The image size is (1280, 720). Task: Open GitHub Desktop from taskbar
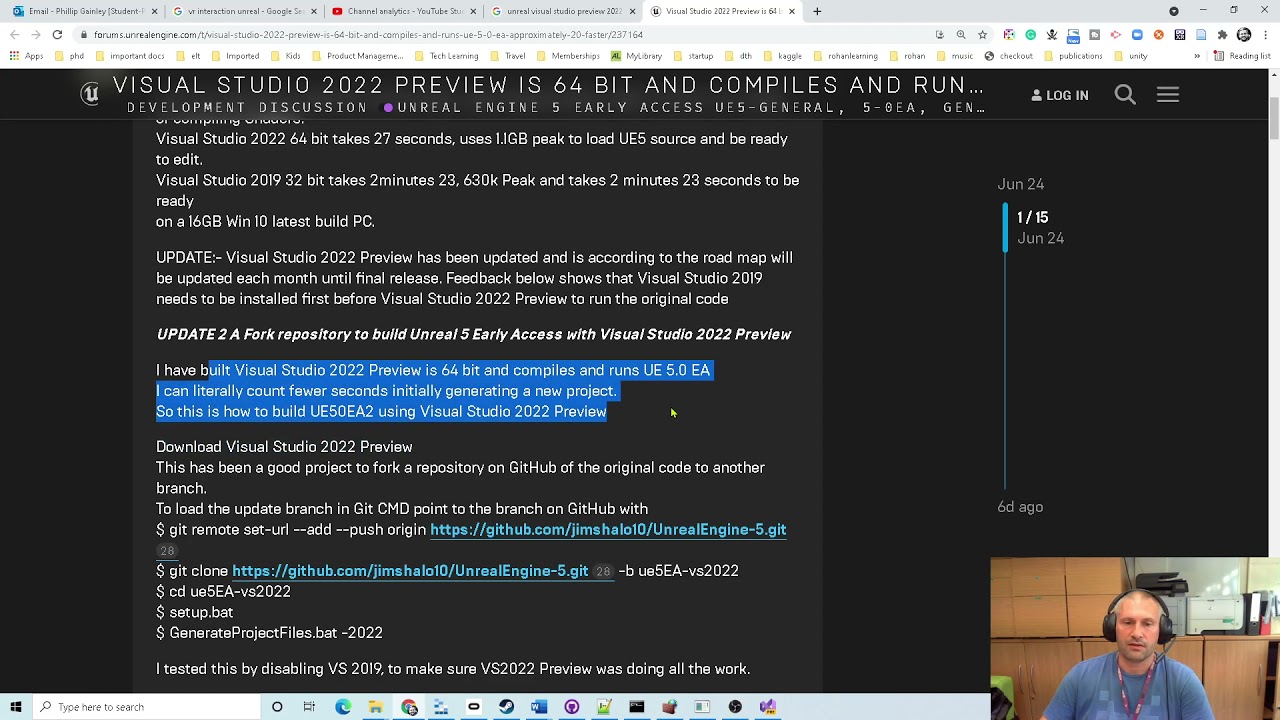point(572,707)
